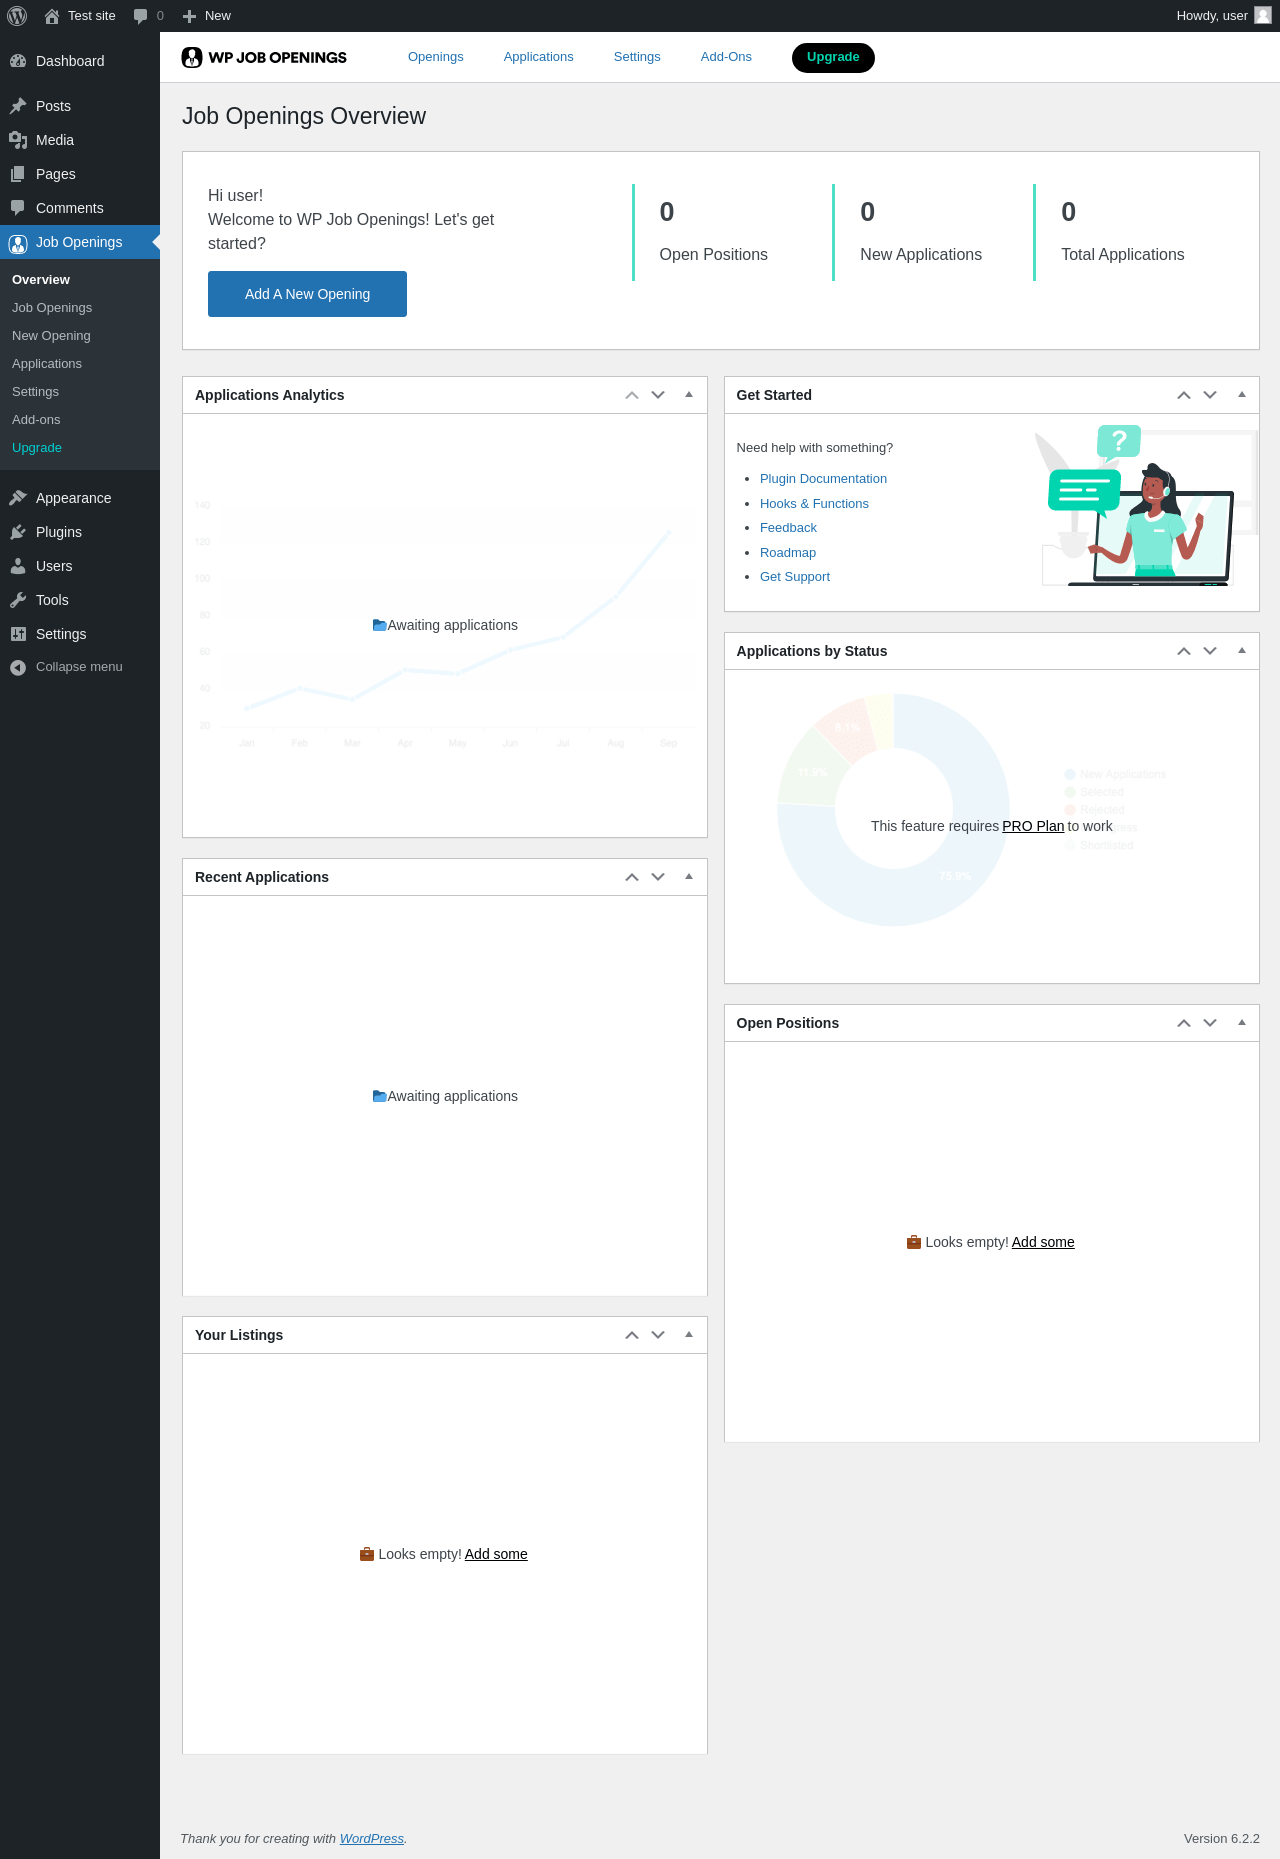Click the support agent illustration
The width and height of the screenshot is (1280, 1859).
[1146, 505]
